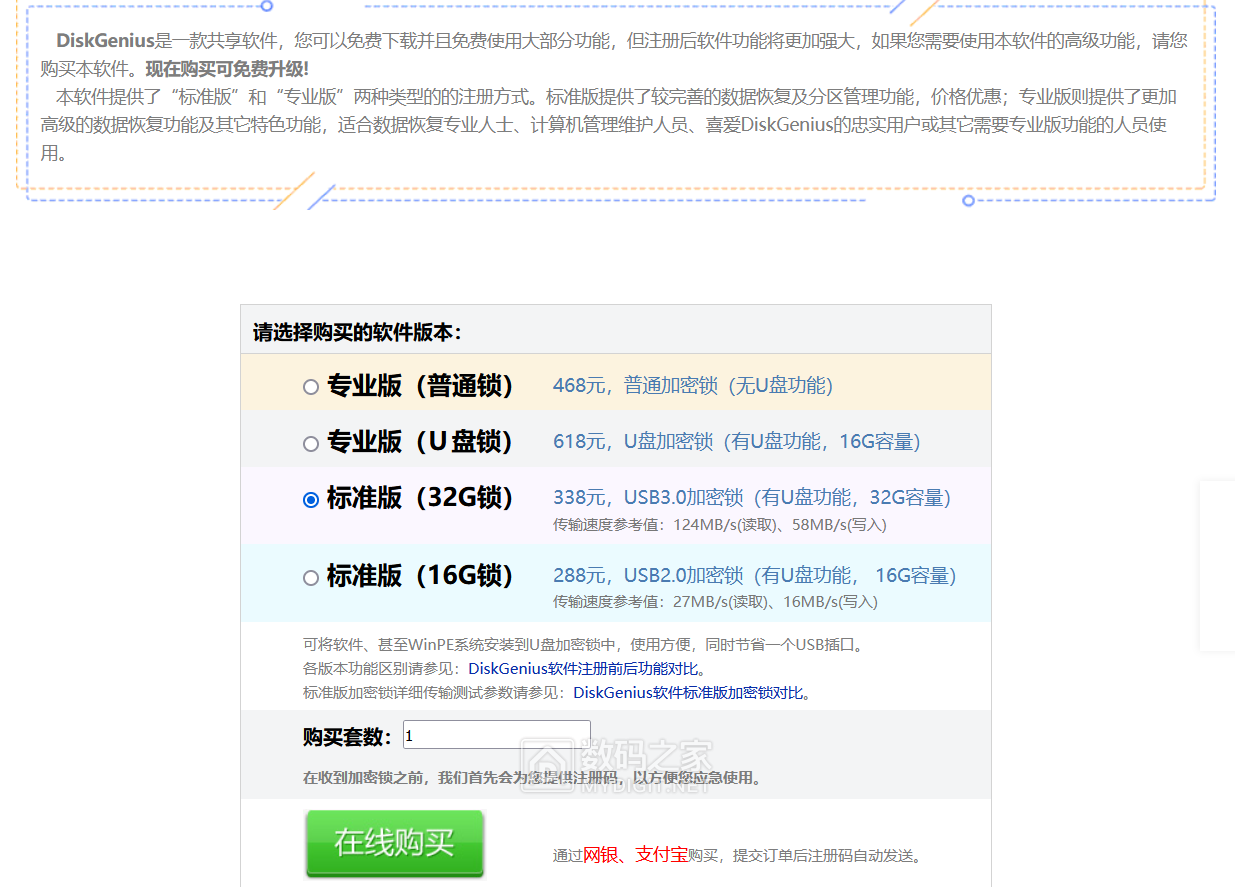
Task: Click the 288元 USB2.0加密锁 price text
Action: point(755,574)
